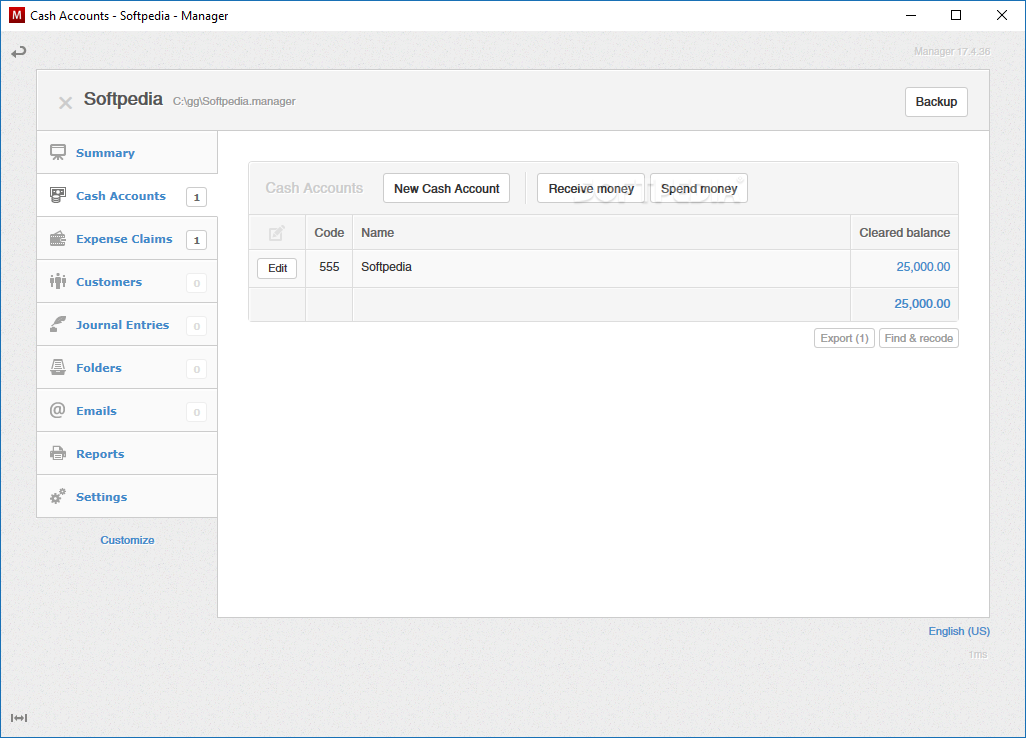
Task: Click the Expense Claims count badge
Action: [x=196, y=240]
